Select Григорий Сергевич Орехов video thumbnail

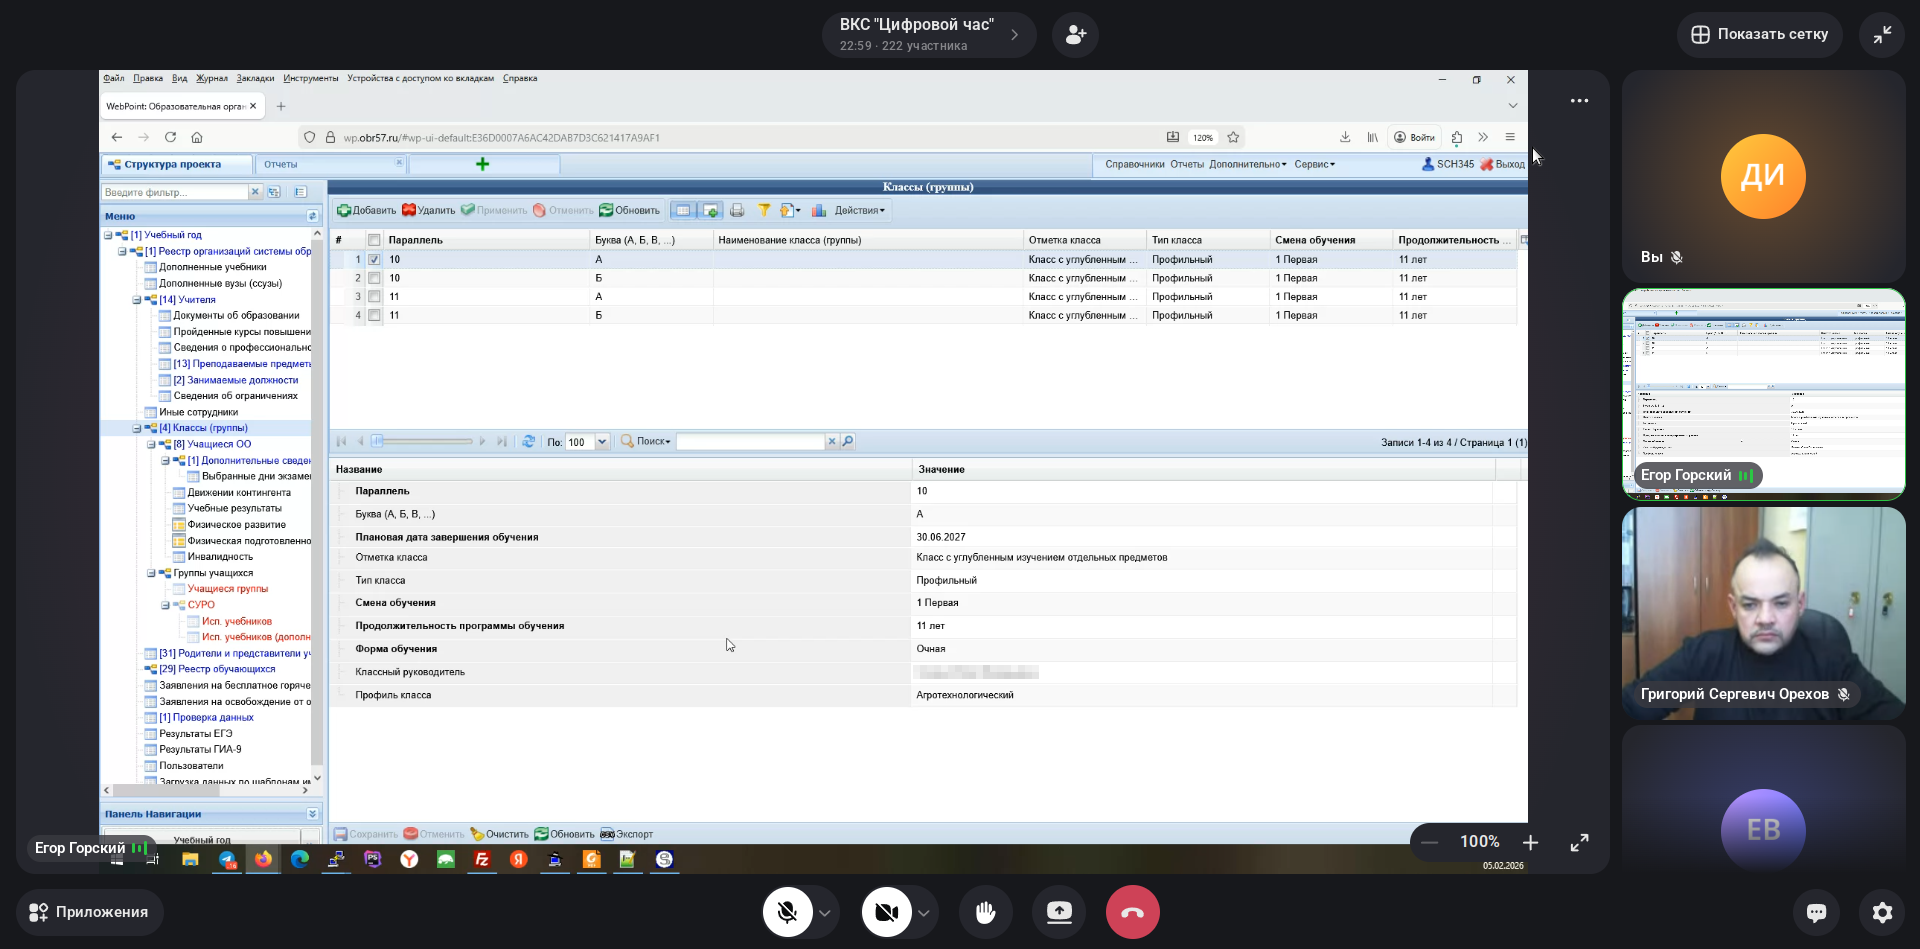tap(1763, 612)
